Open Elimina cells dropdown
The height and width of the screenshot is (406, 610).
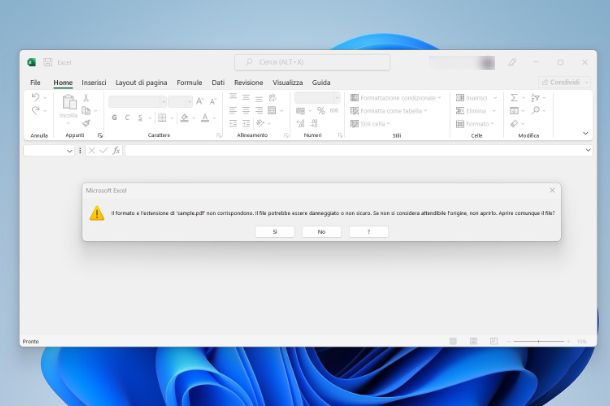(x=476, y=111)
